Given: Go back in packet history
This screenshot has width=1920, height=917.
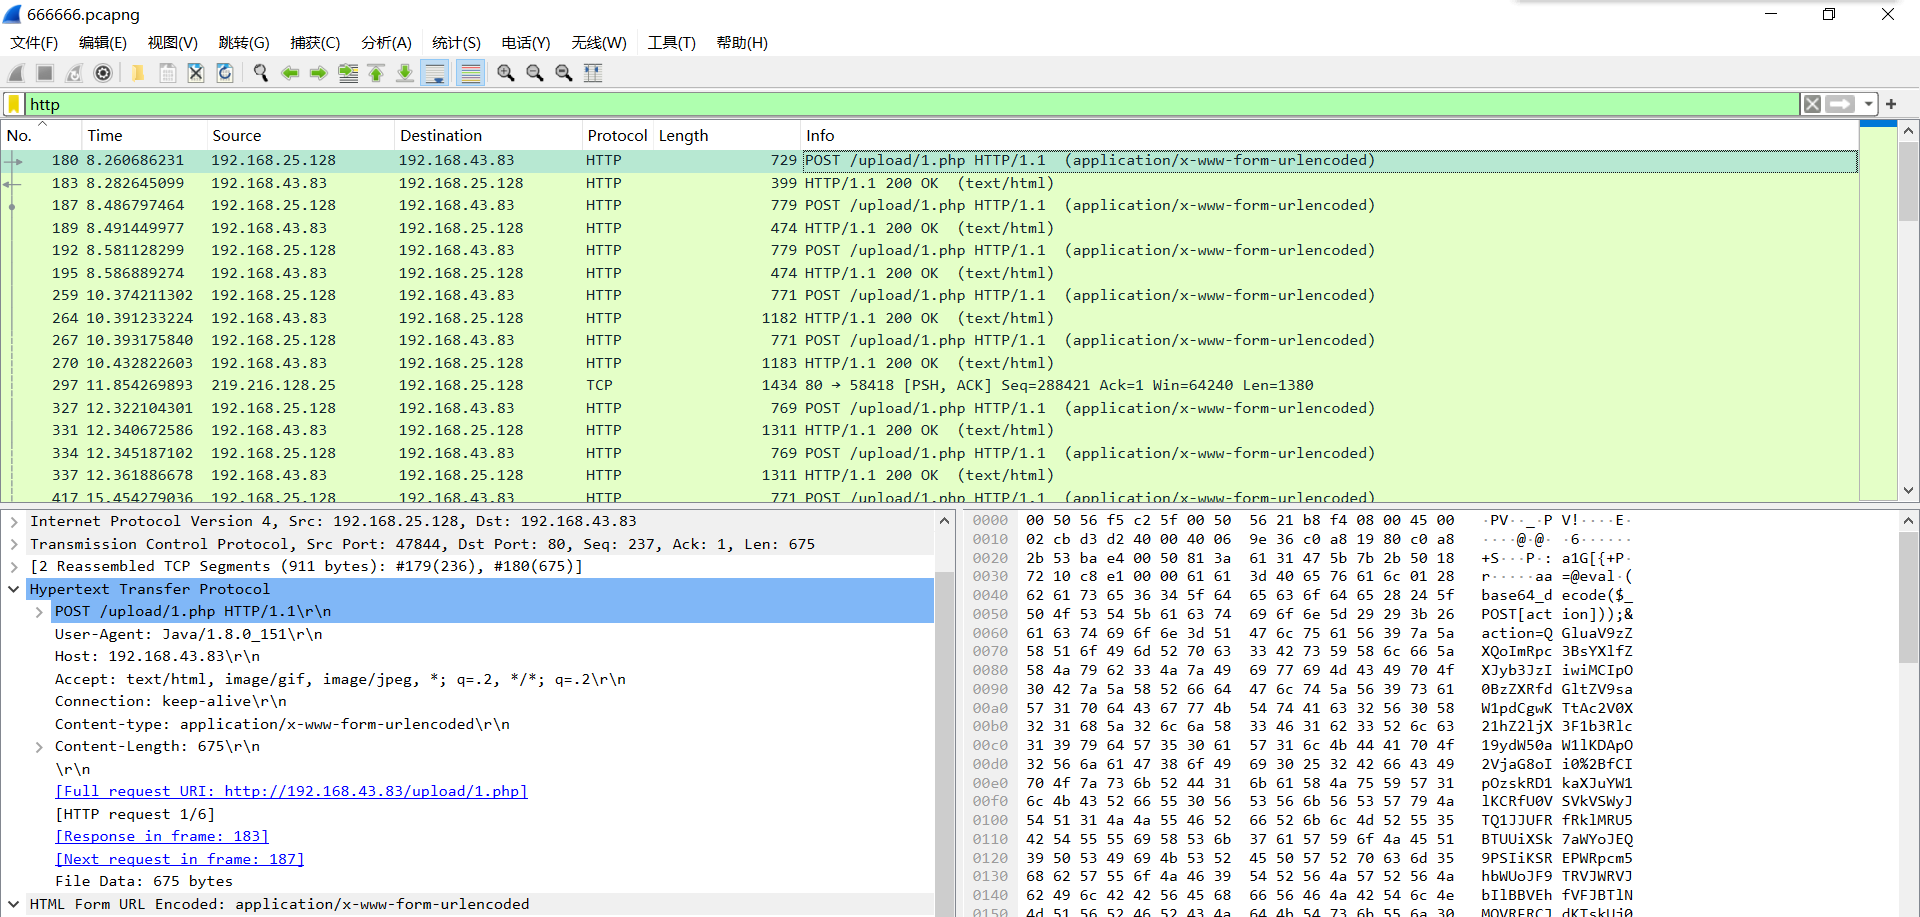Looking at the screenshot, I should [x=290, y=73].
